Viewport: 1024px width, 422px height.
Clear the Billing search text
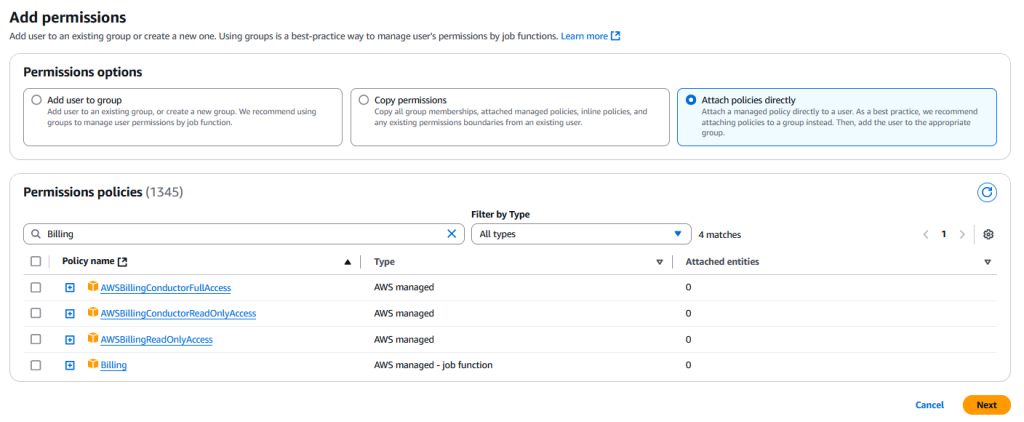(451, 234)
